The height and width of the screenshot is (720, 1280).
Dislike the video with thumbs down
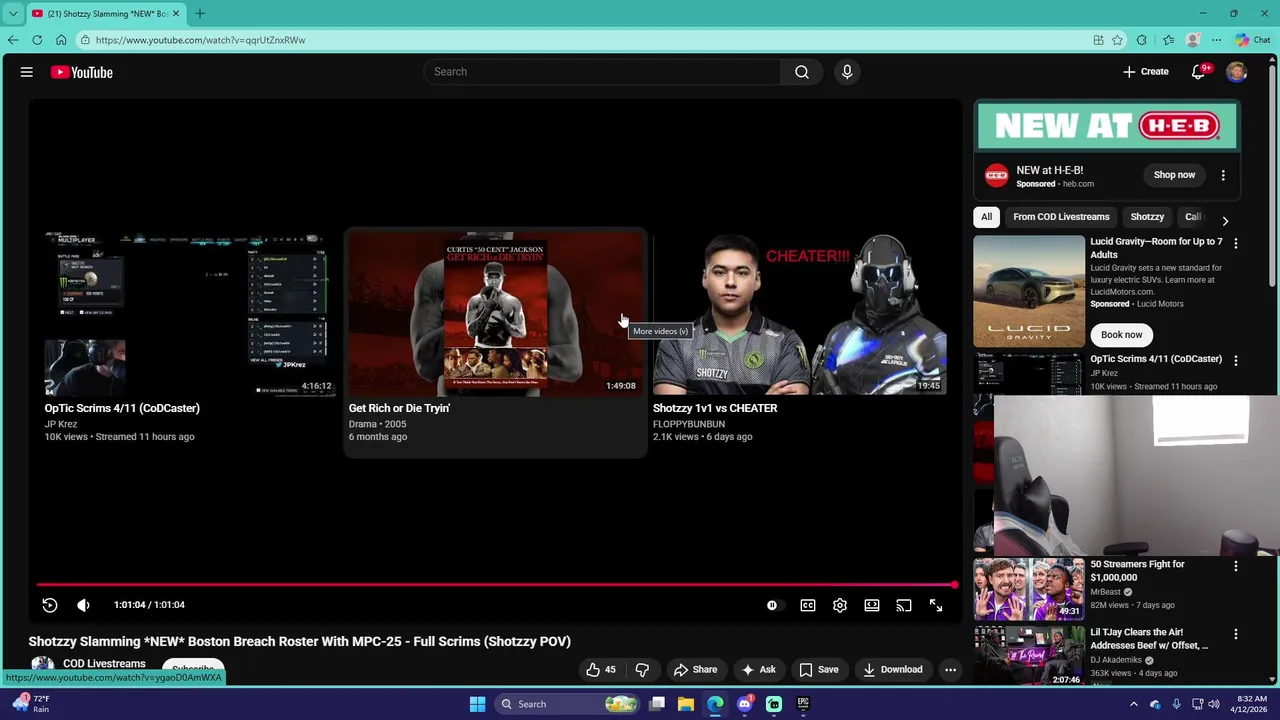point(642,670)
